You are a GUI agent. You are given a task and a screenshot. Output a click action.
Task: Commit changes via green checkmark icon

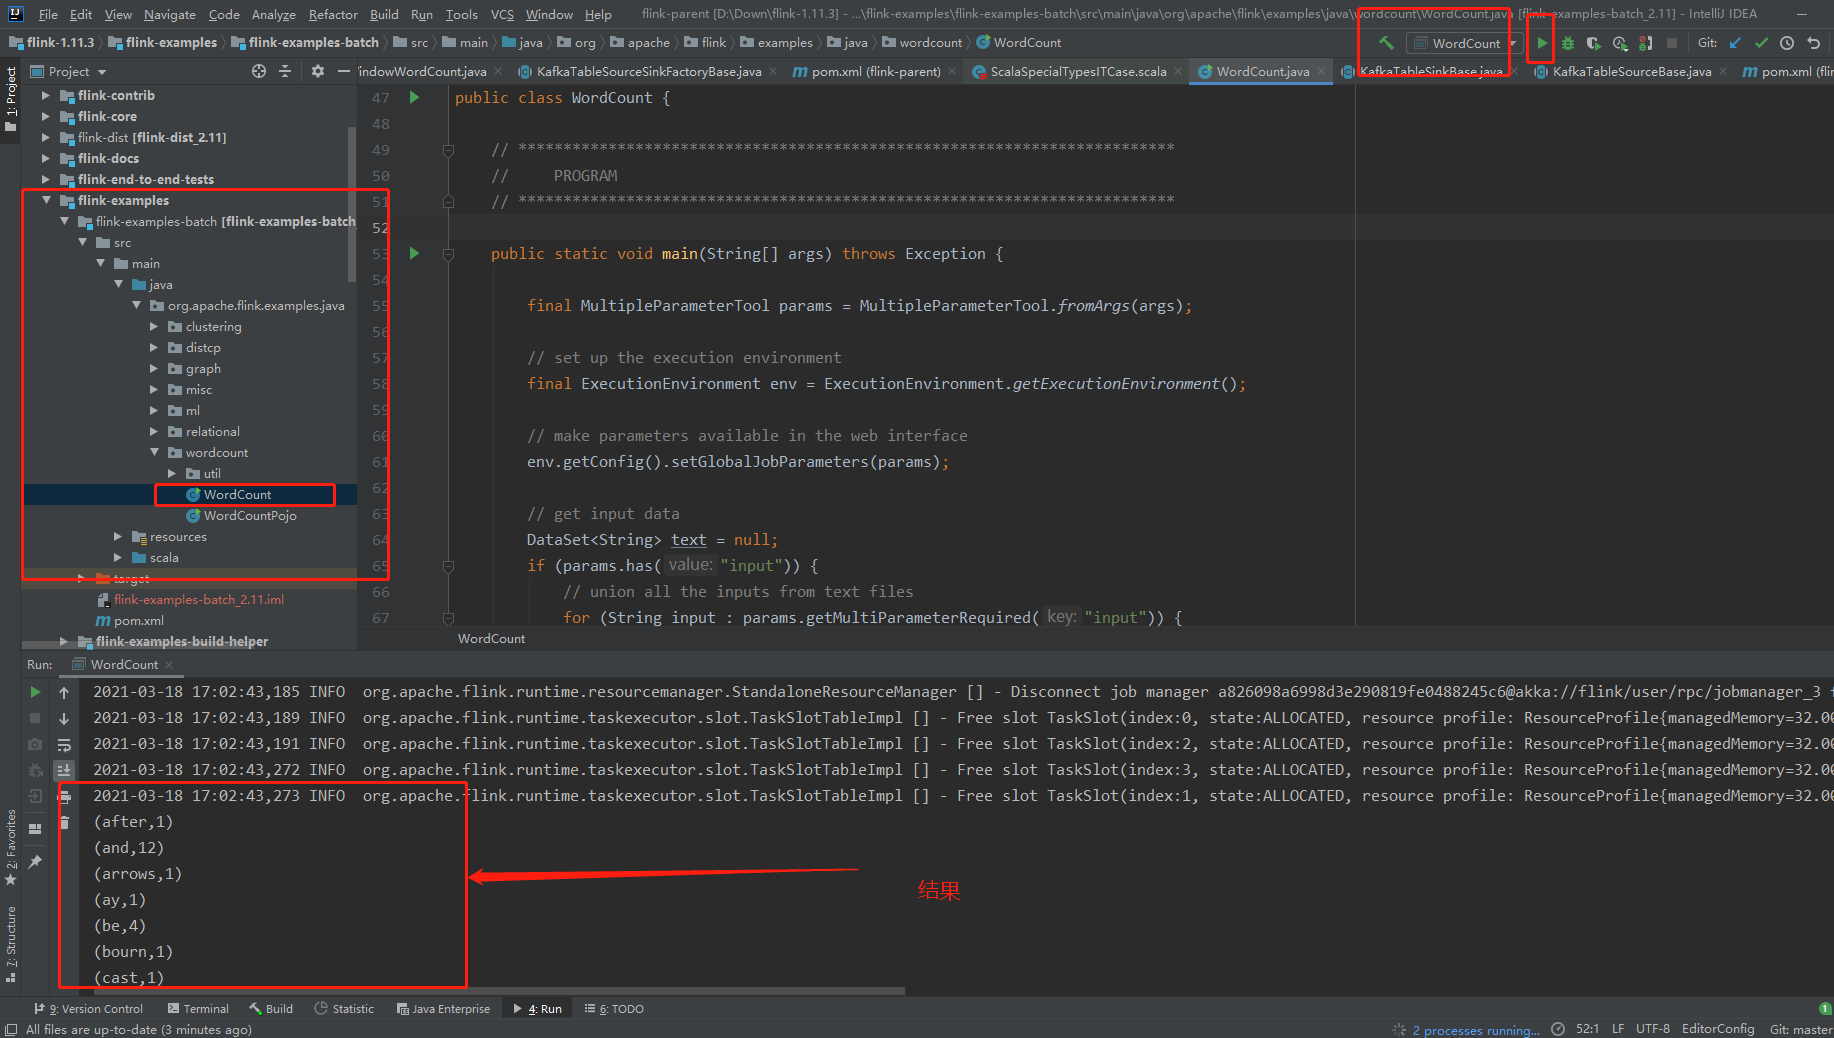point(1761,44)
